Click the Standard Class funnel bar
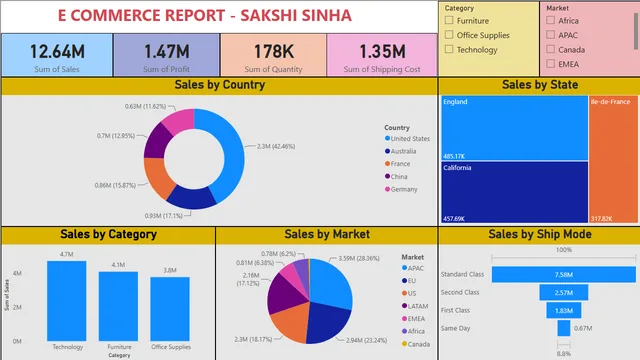This screenshot has height=360, width=640. pos(564,274)
